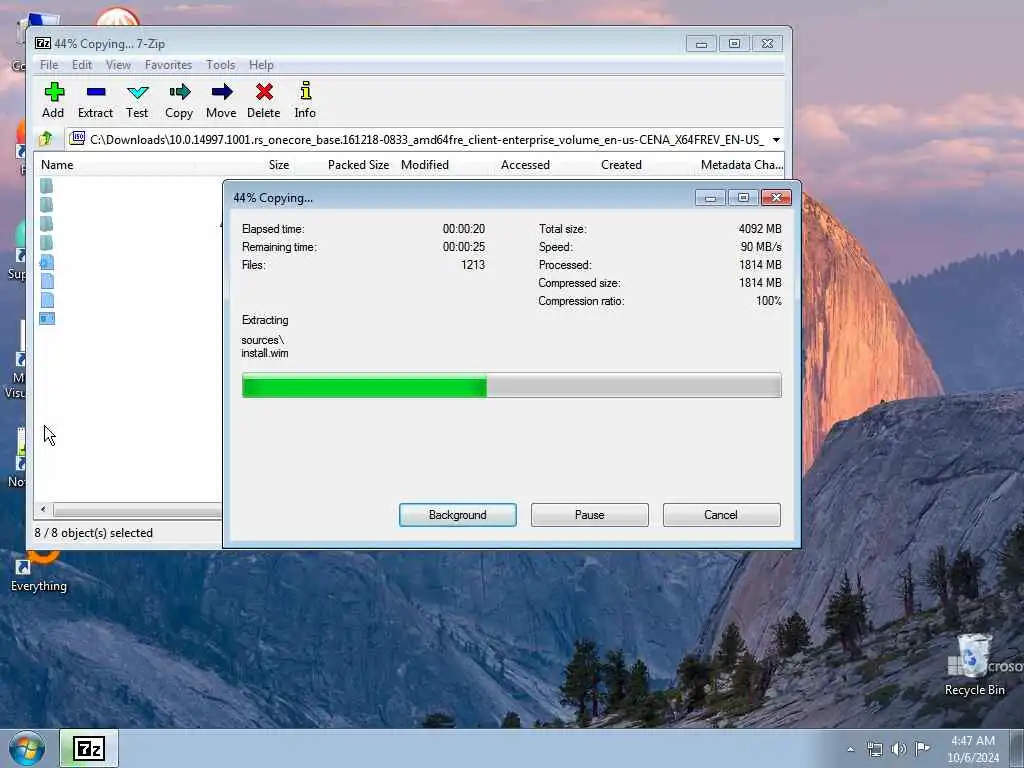Open the View menu
Image resolution: width=1024 pixels, height=768 pixels.
118,65
